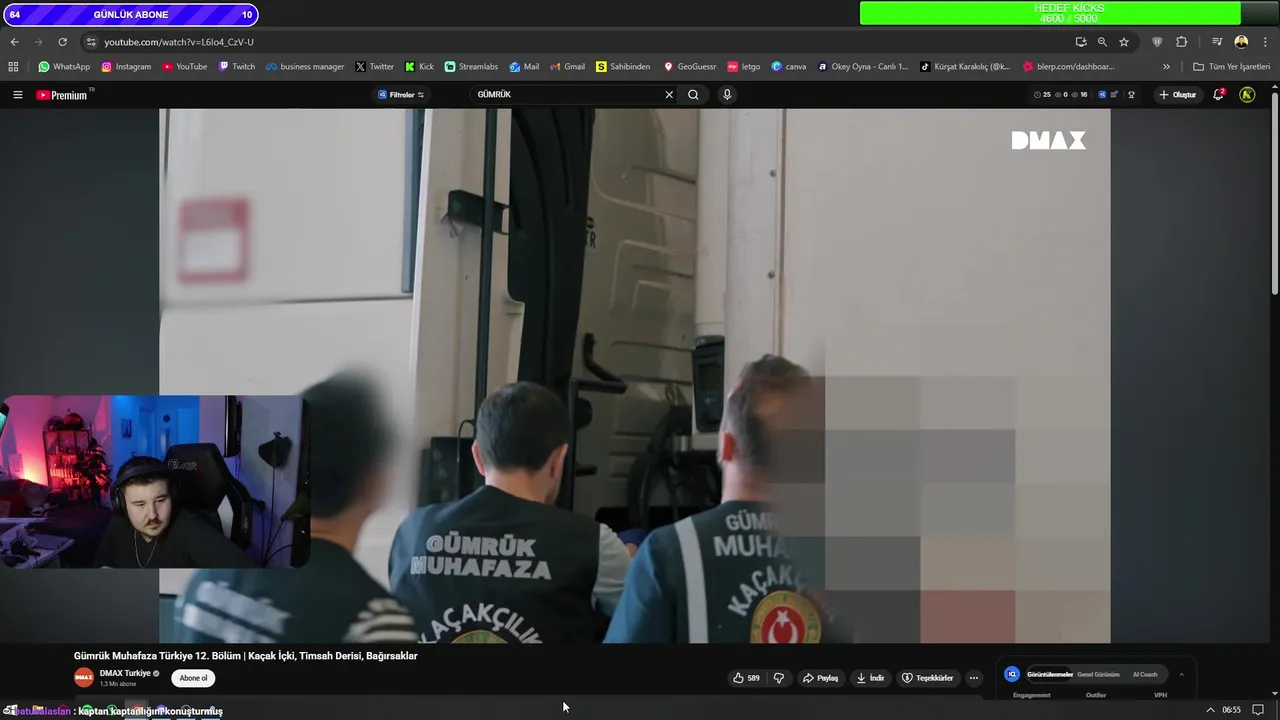This screenshot has width=1280, height=720.
Task: Clear the GÜMRÜK search text
Action: [x=669, y=95]
